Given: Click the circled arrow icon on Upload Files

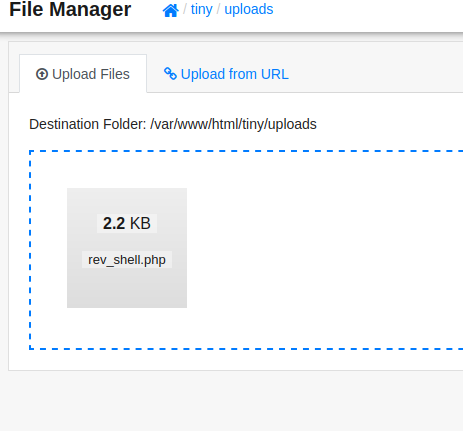Looking at the screenshot, I should (42, 74).
